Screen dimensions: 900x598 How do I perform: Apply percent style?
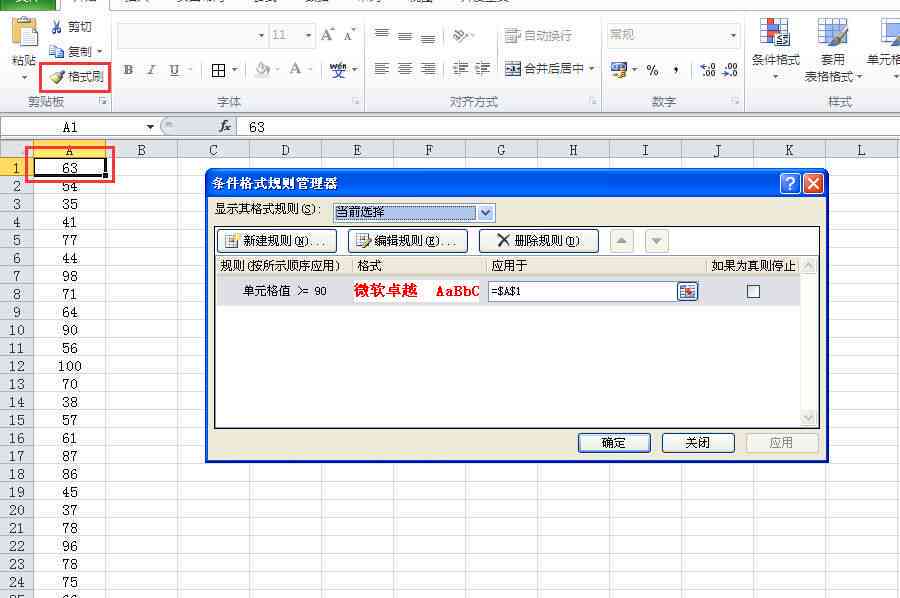(x=653, y=70)
